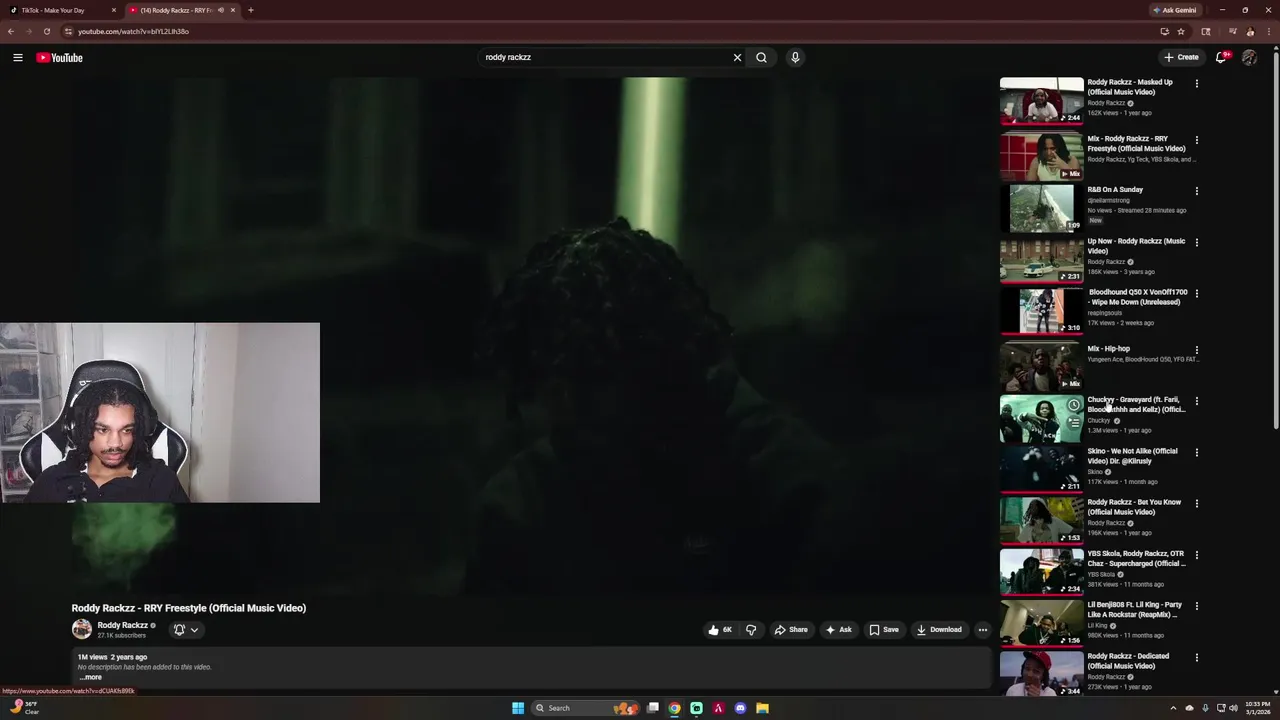Open taskbar clock and date

1258,708
